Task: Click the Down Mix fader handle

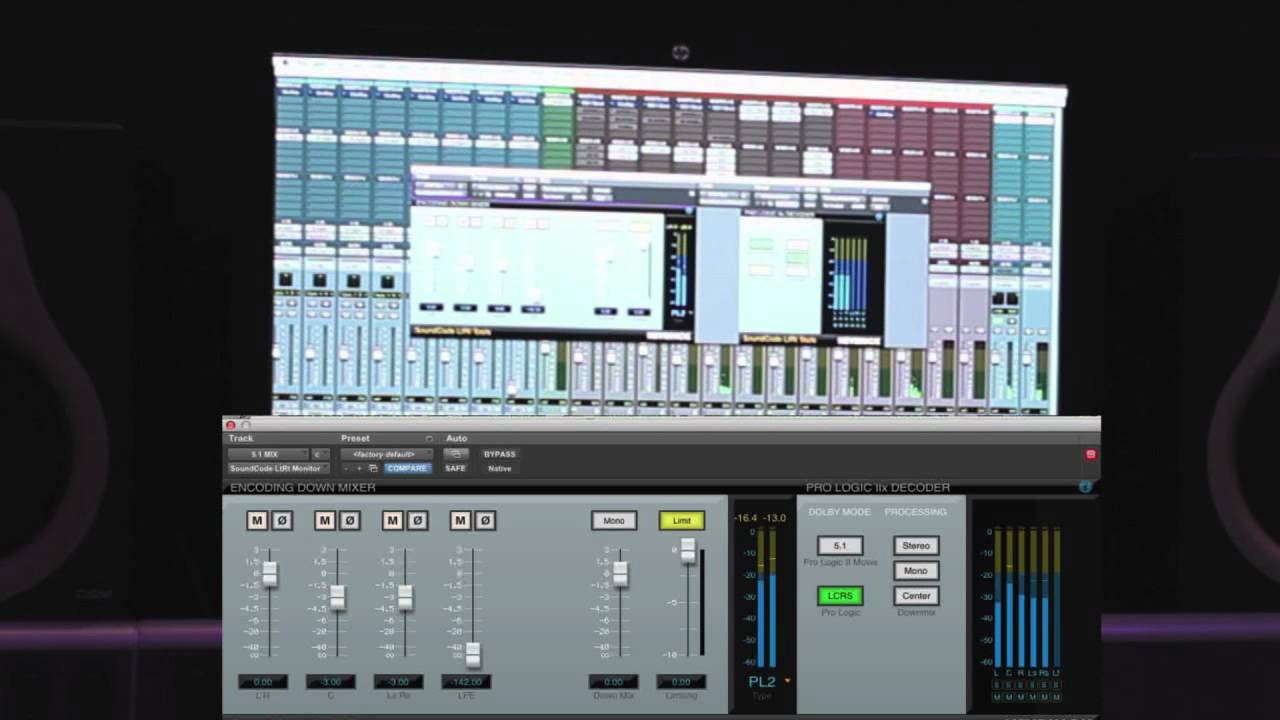Action: [620, 574]
